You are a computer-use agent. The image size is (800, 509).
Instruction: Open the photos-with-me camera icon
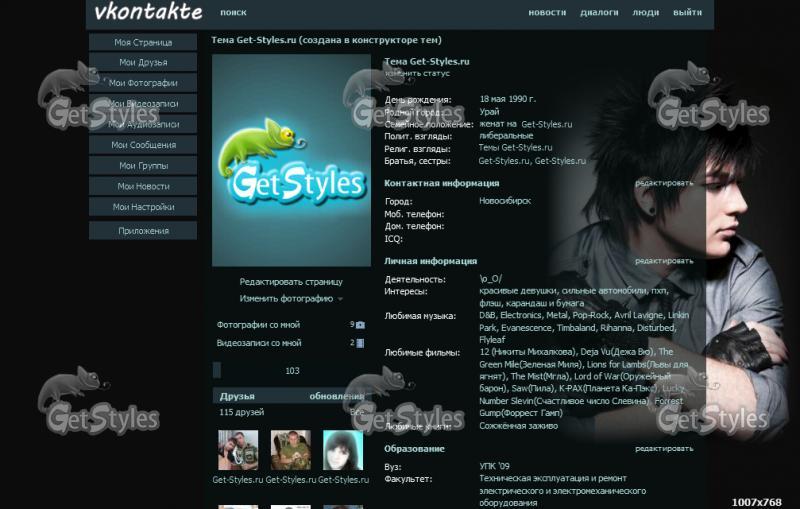tap(360, 325)
